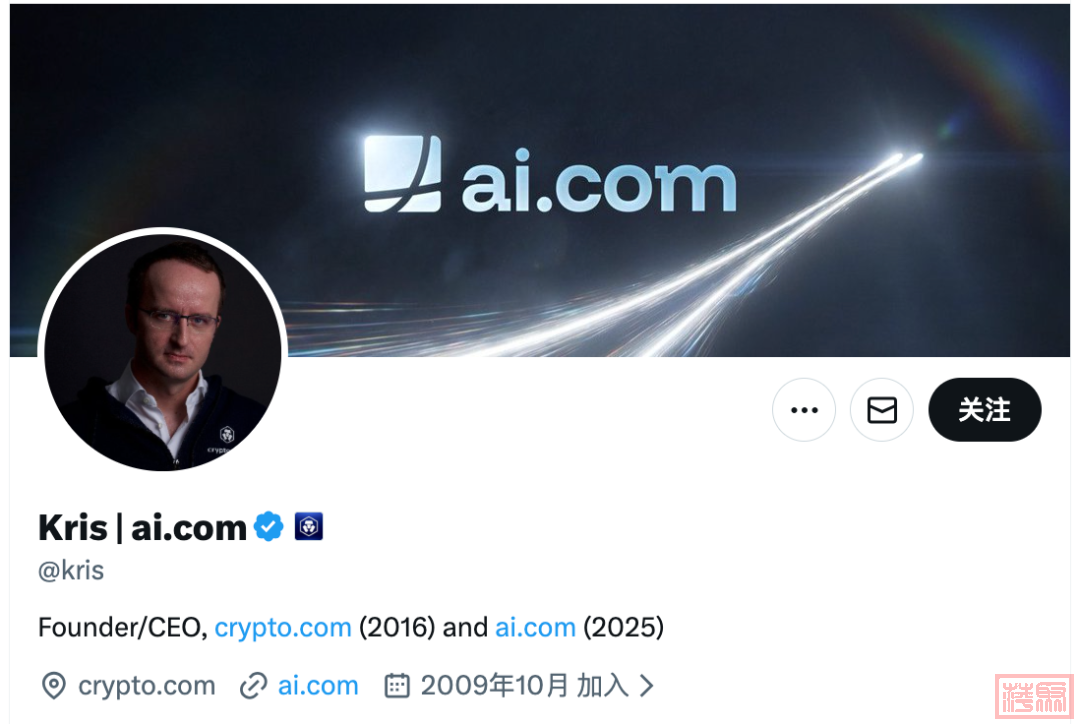Click the display name Kris | ai.com

[142, 528]
